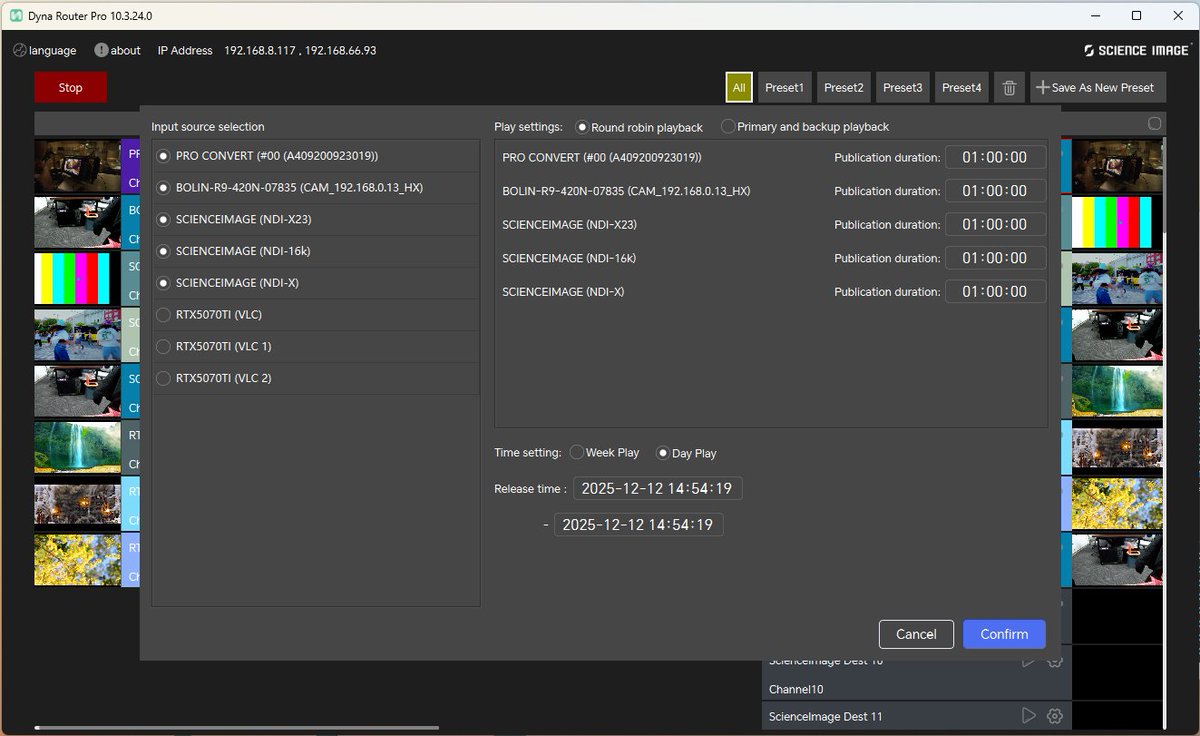Edit NDI-16k publication duration field
Image resolution: width=1200 pixels, height=736 pixels.
tap(995, 258)
